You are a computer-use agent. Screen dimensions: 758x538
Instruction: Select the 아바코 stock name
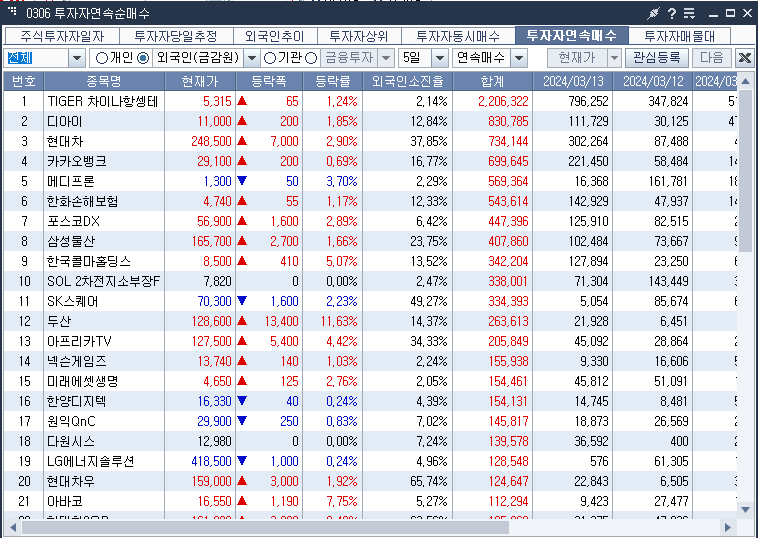pos(64,501)
